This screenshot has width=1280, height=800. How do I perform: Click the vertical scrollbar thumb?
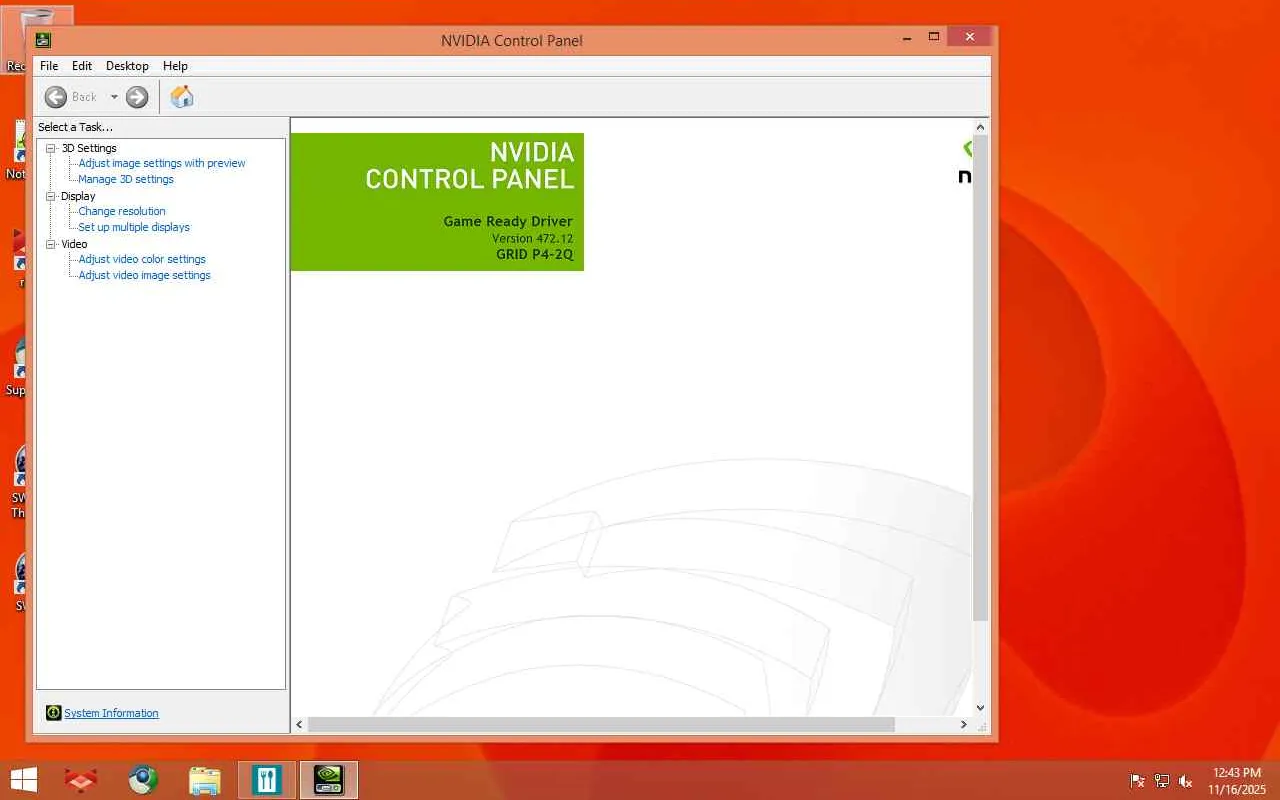pyautogui.click(x=980, y=378)
